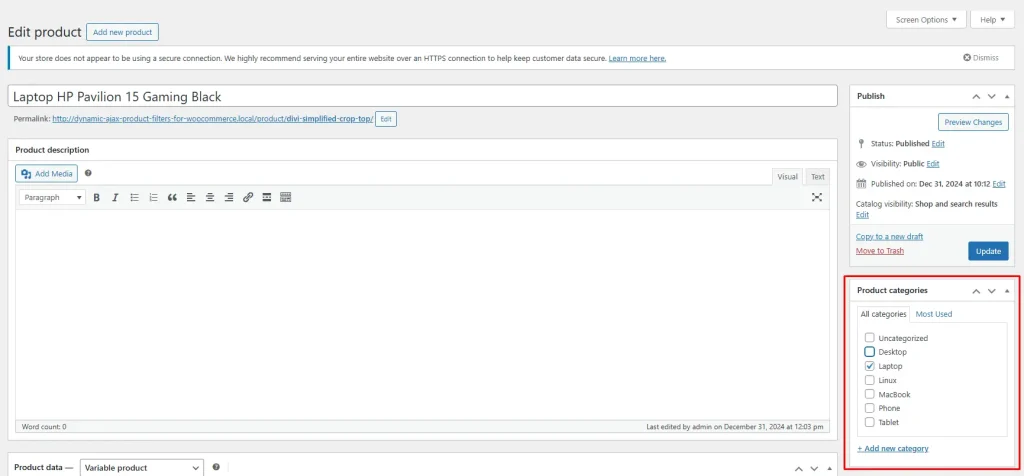Check the Desktop category

coord(869,352)
